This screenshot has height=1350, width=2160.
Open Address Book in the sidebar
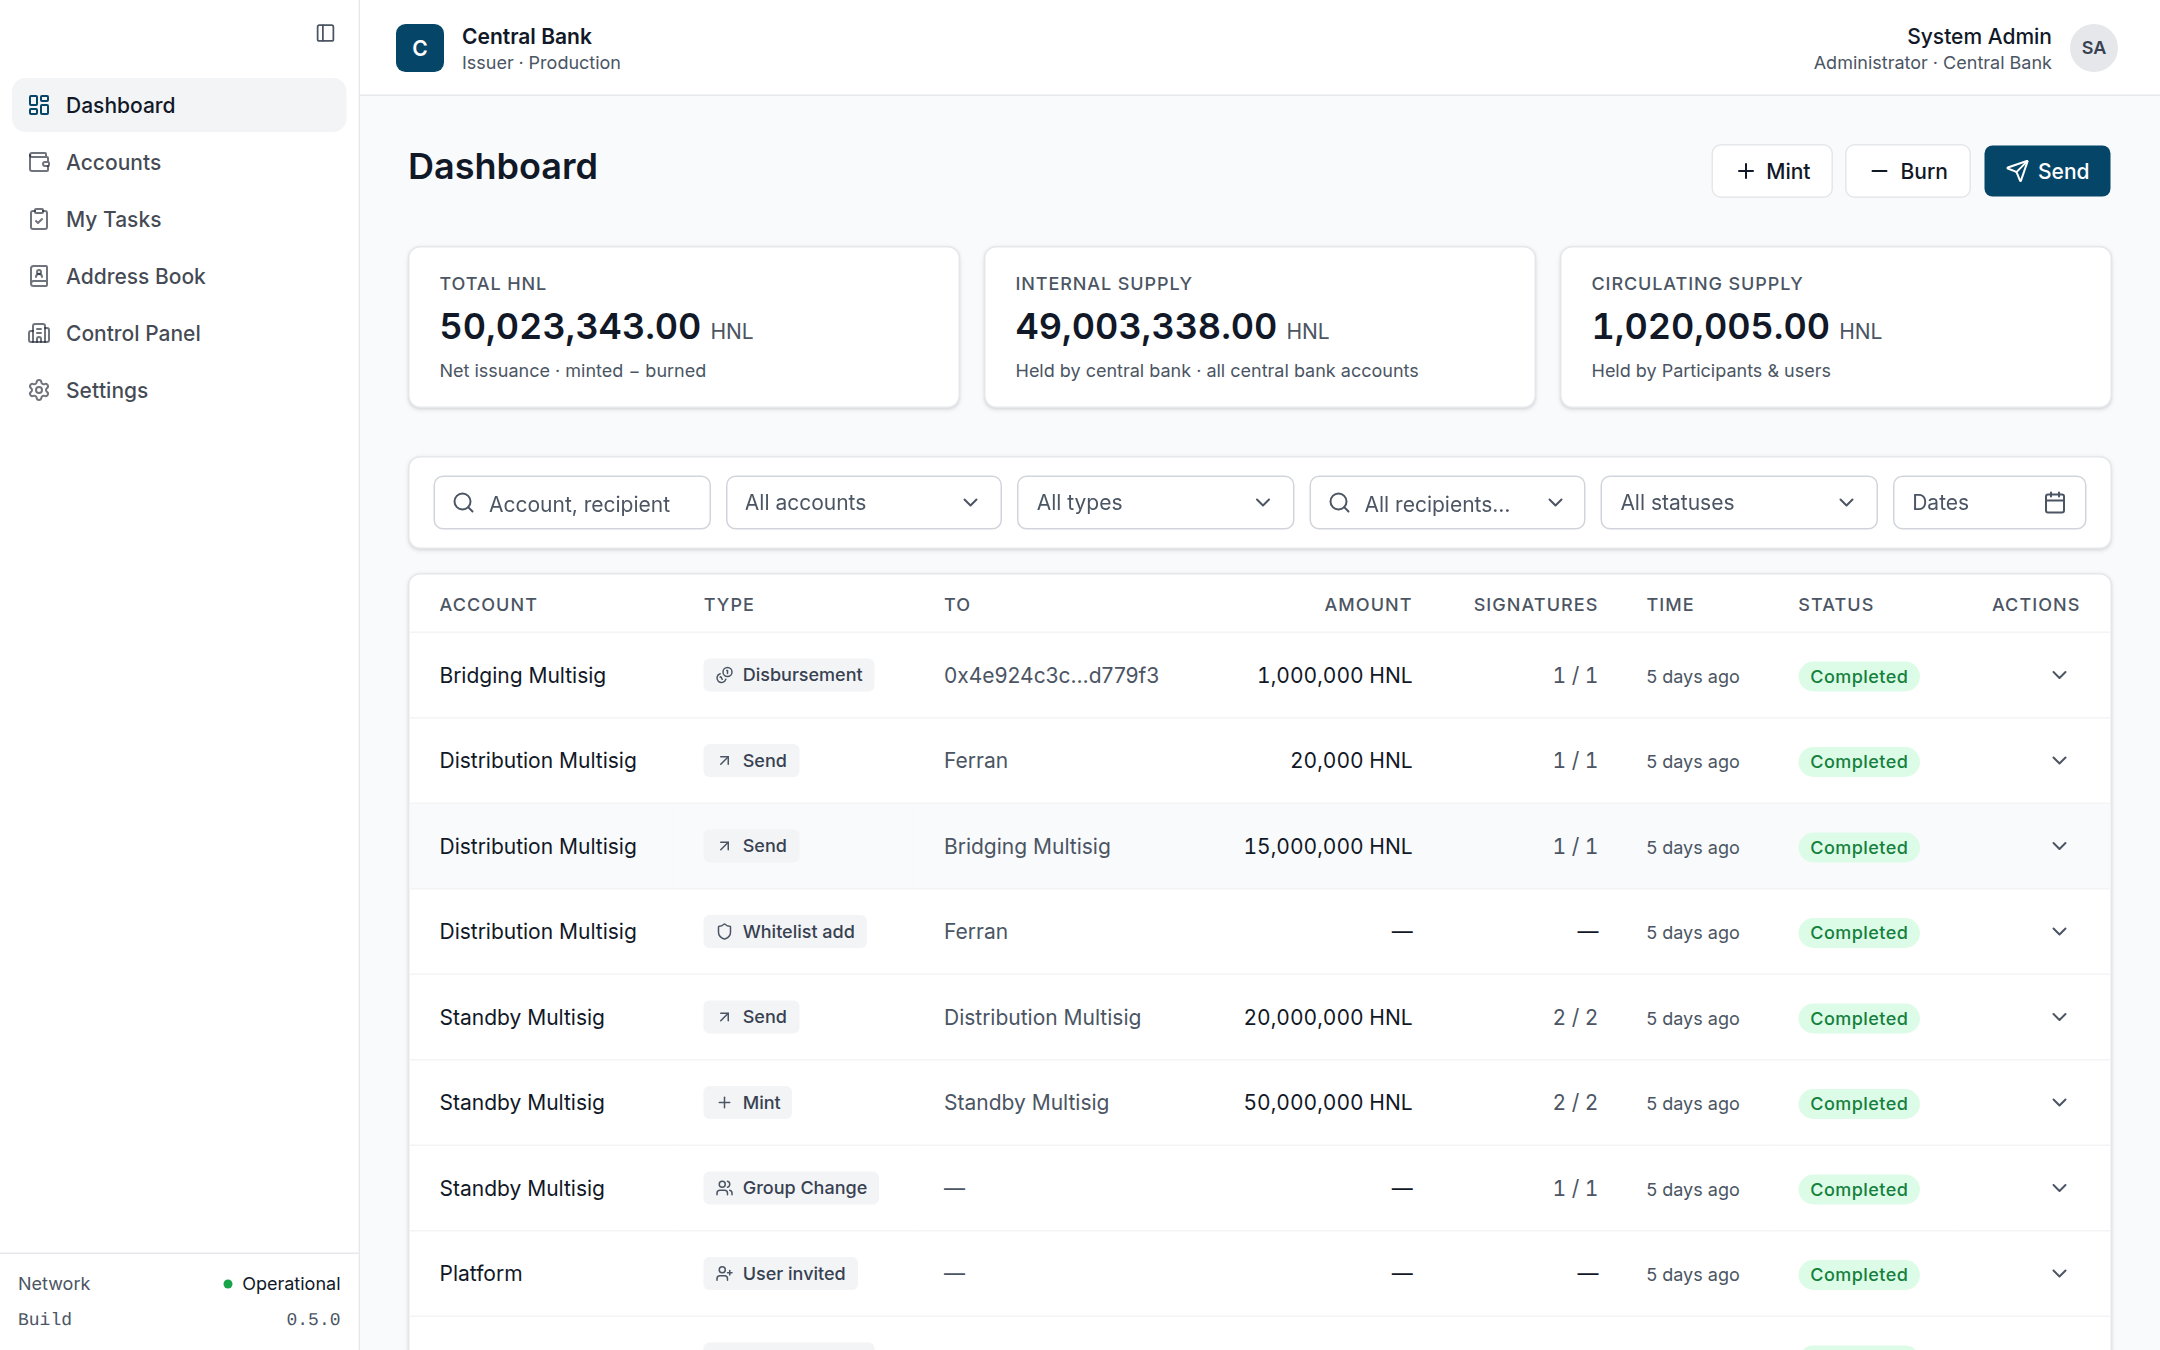pos(179,276)
